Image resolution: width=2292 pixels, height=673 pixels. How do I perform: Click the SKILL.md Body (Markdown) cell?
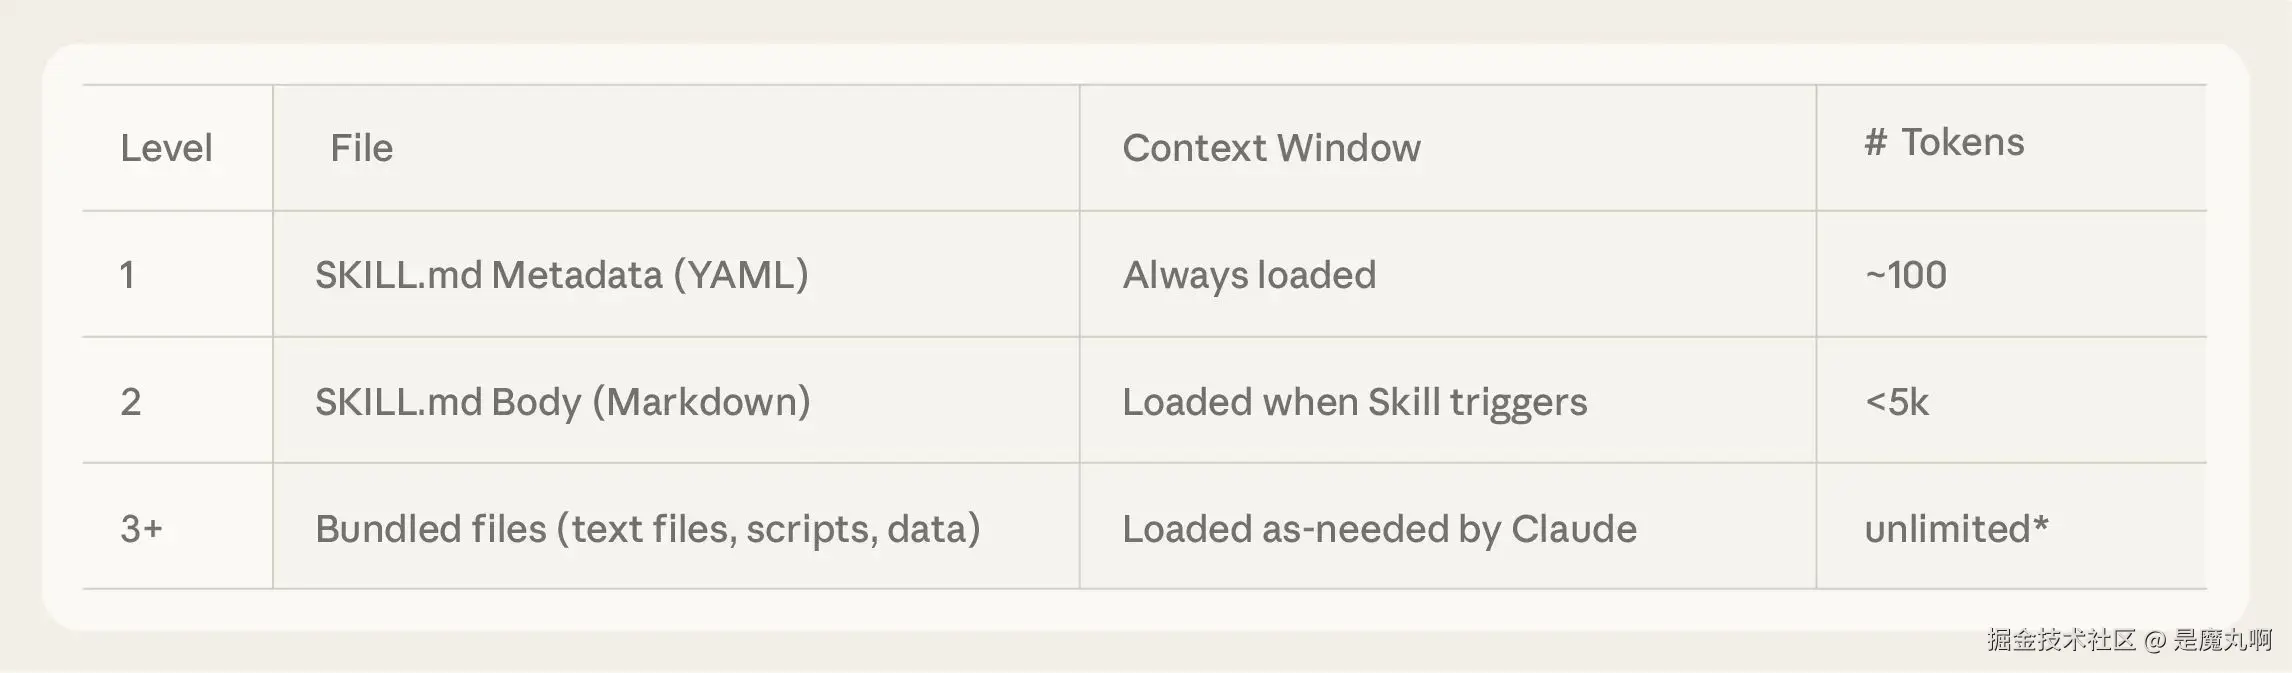(x=563, y=402)
